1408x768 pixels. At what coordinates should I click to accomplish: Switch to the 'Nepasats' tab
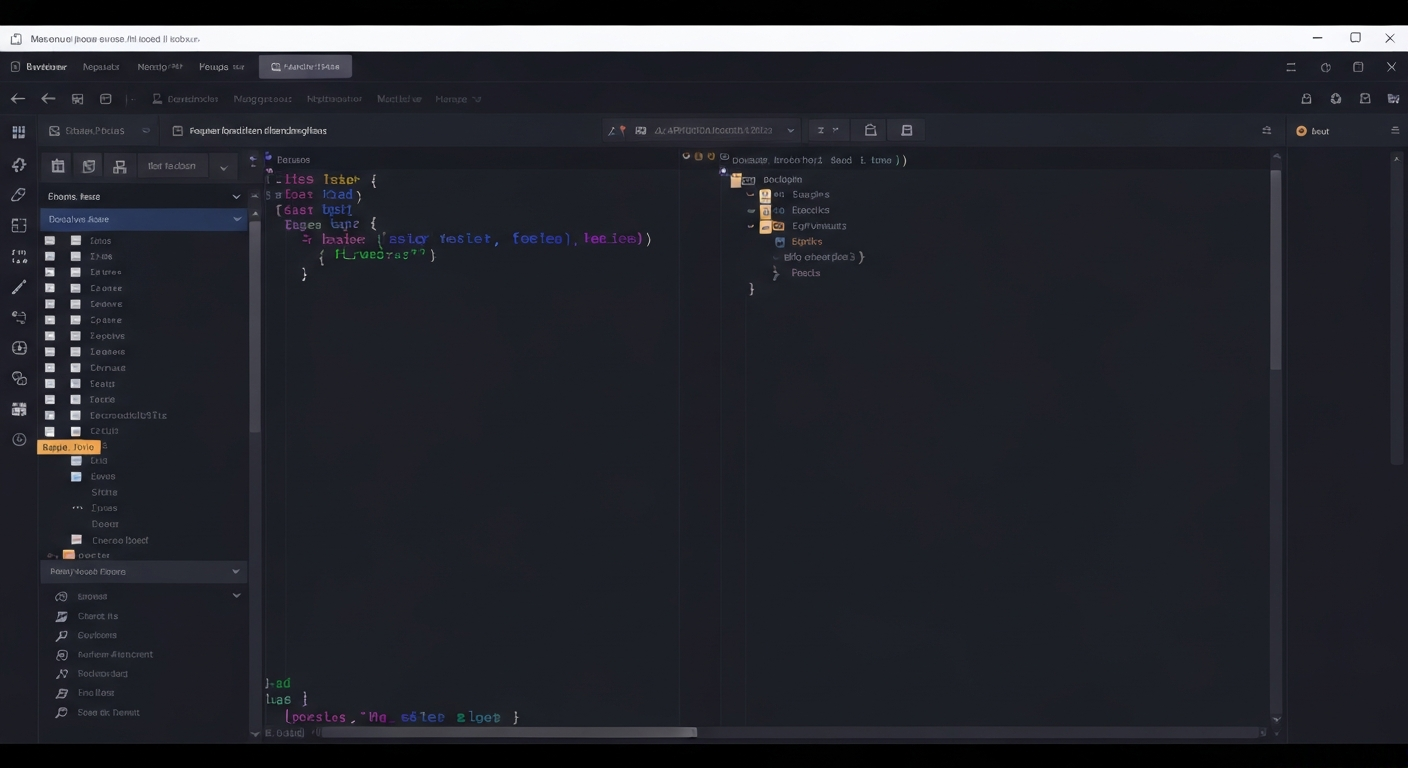click(101, 67)
